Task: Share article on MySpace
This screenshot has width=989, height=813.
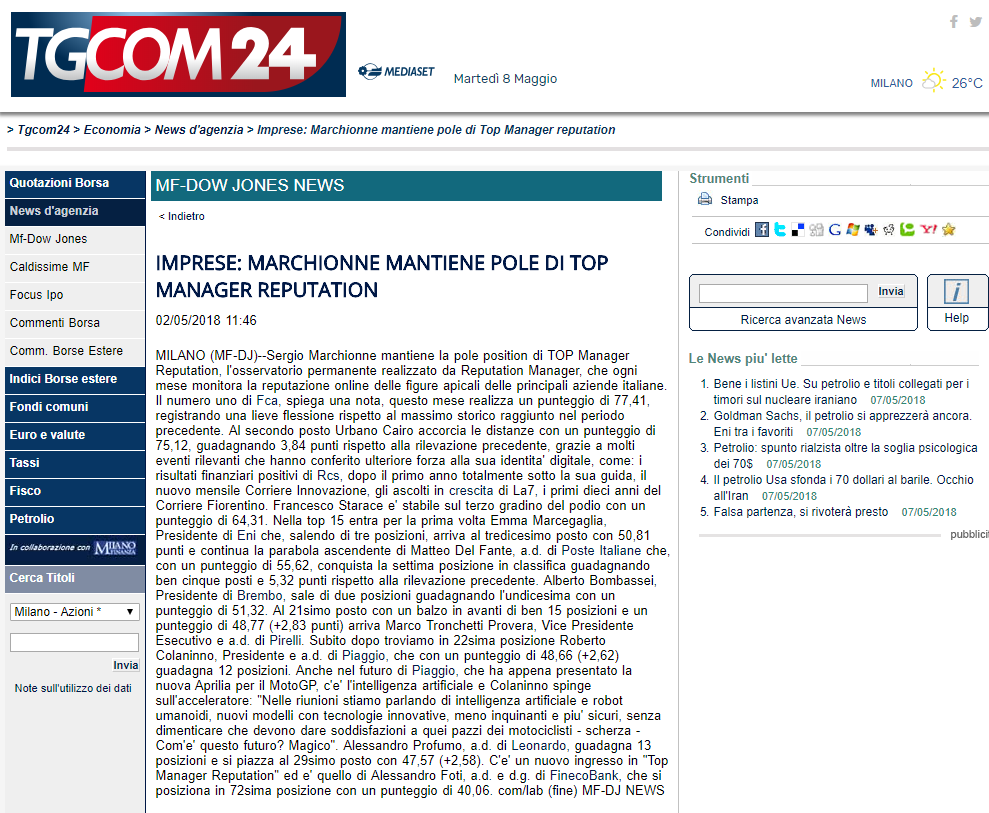Action: pos(870,230)
